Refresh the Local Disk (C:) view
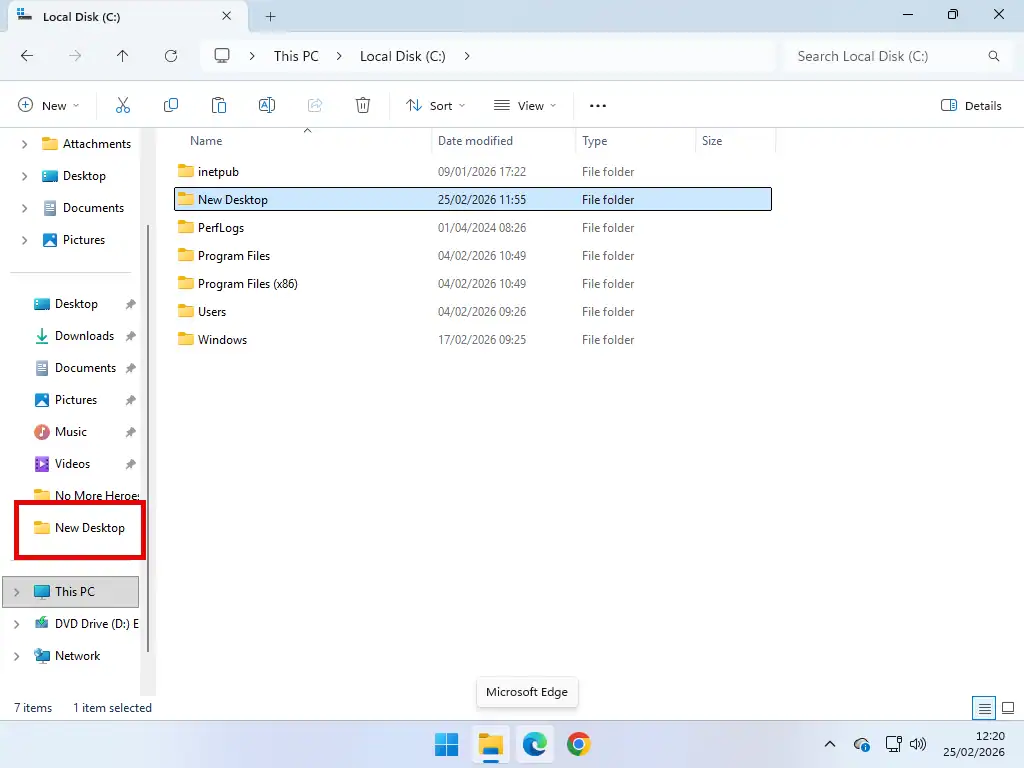1024x768 pixels. (170, 56)
